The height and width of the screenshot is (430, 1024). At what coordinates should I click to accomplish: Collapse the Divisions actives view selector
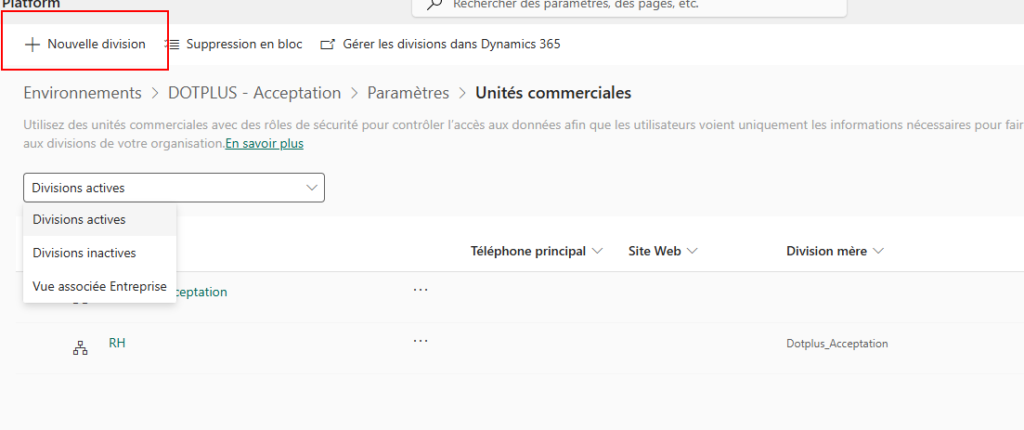click(x=309, y=187)
